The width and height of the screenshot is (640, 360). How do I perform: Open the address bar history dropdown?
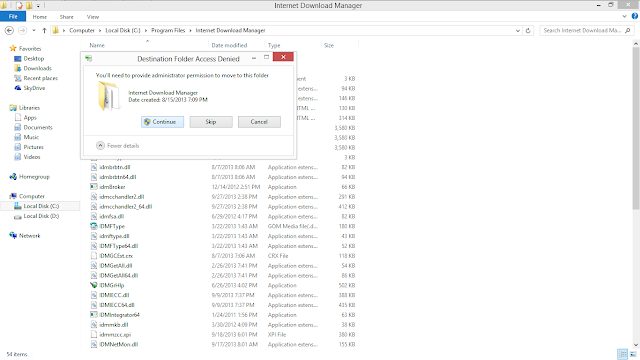point(518,30)
